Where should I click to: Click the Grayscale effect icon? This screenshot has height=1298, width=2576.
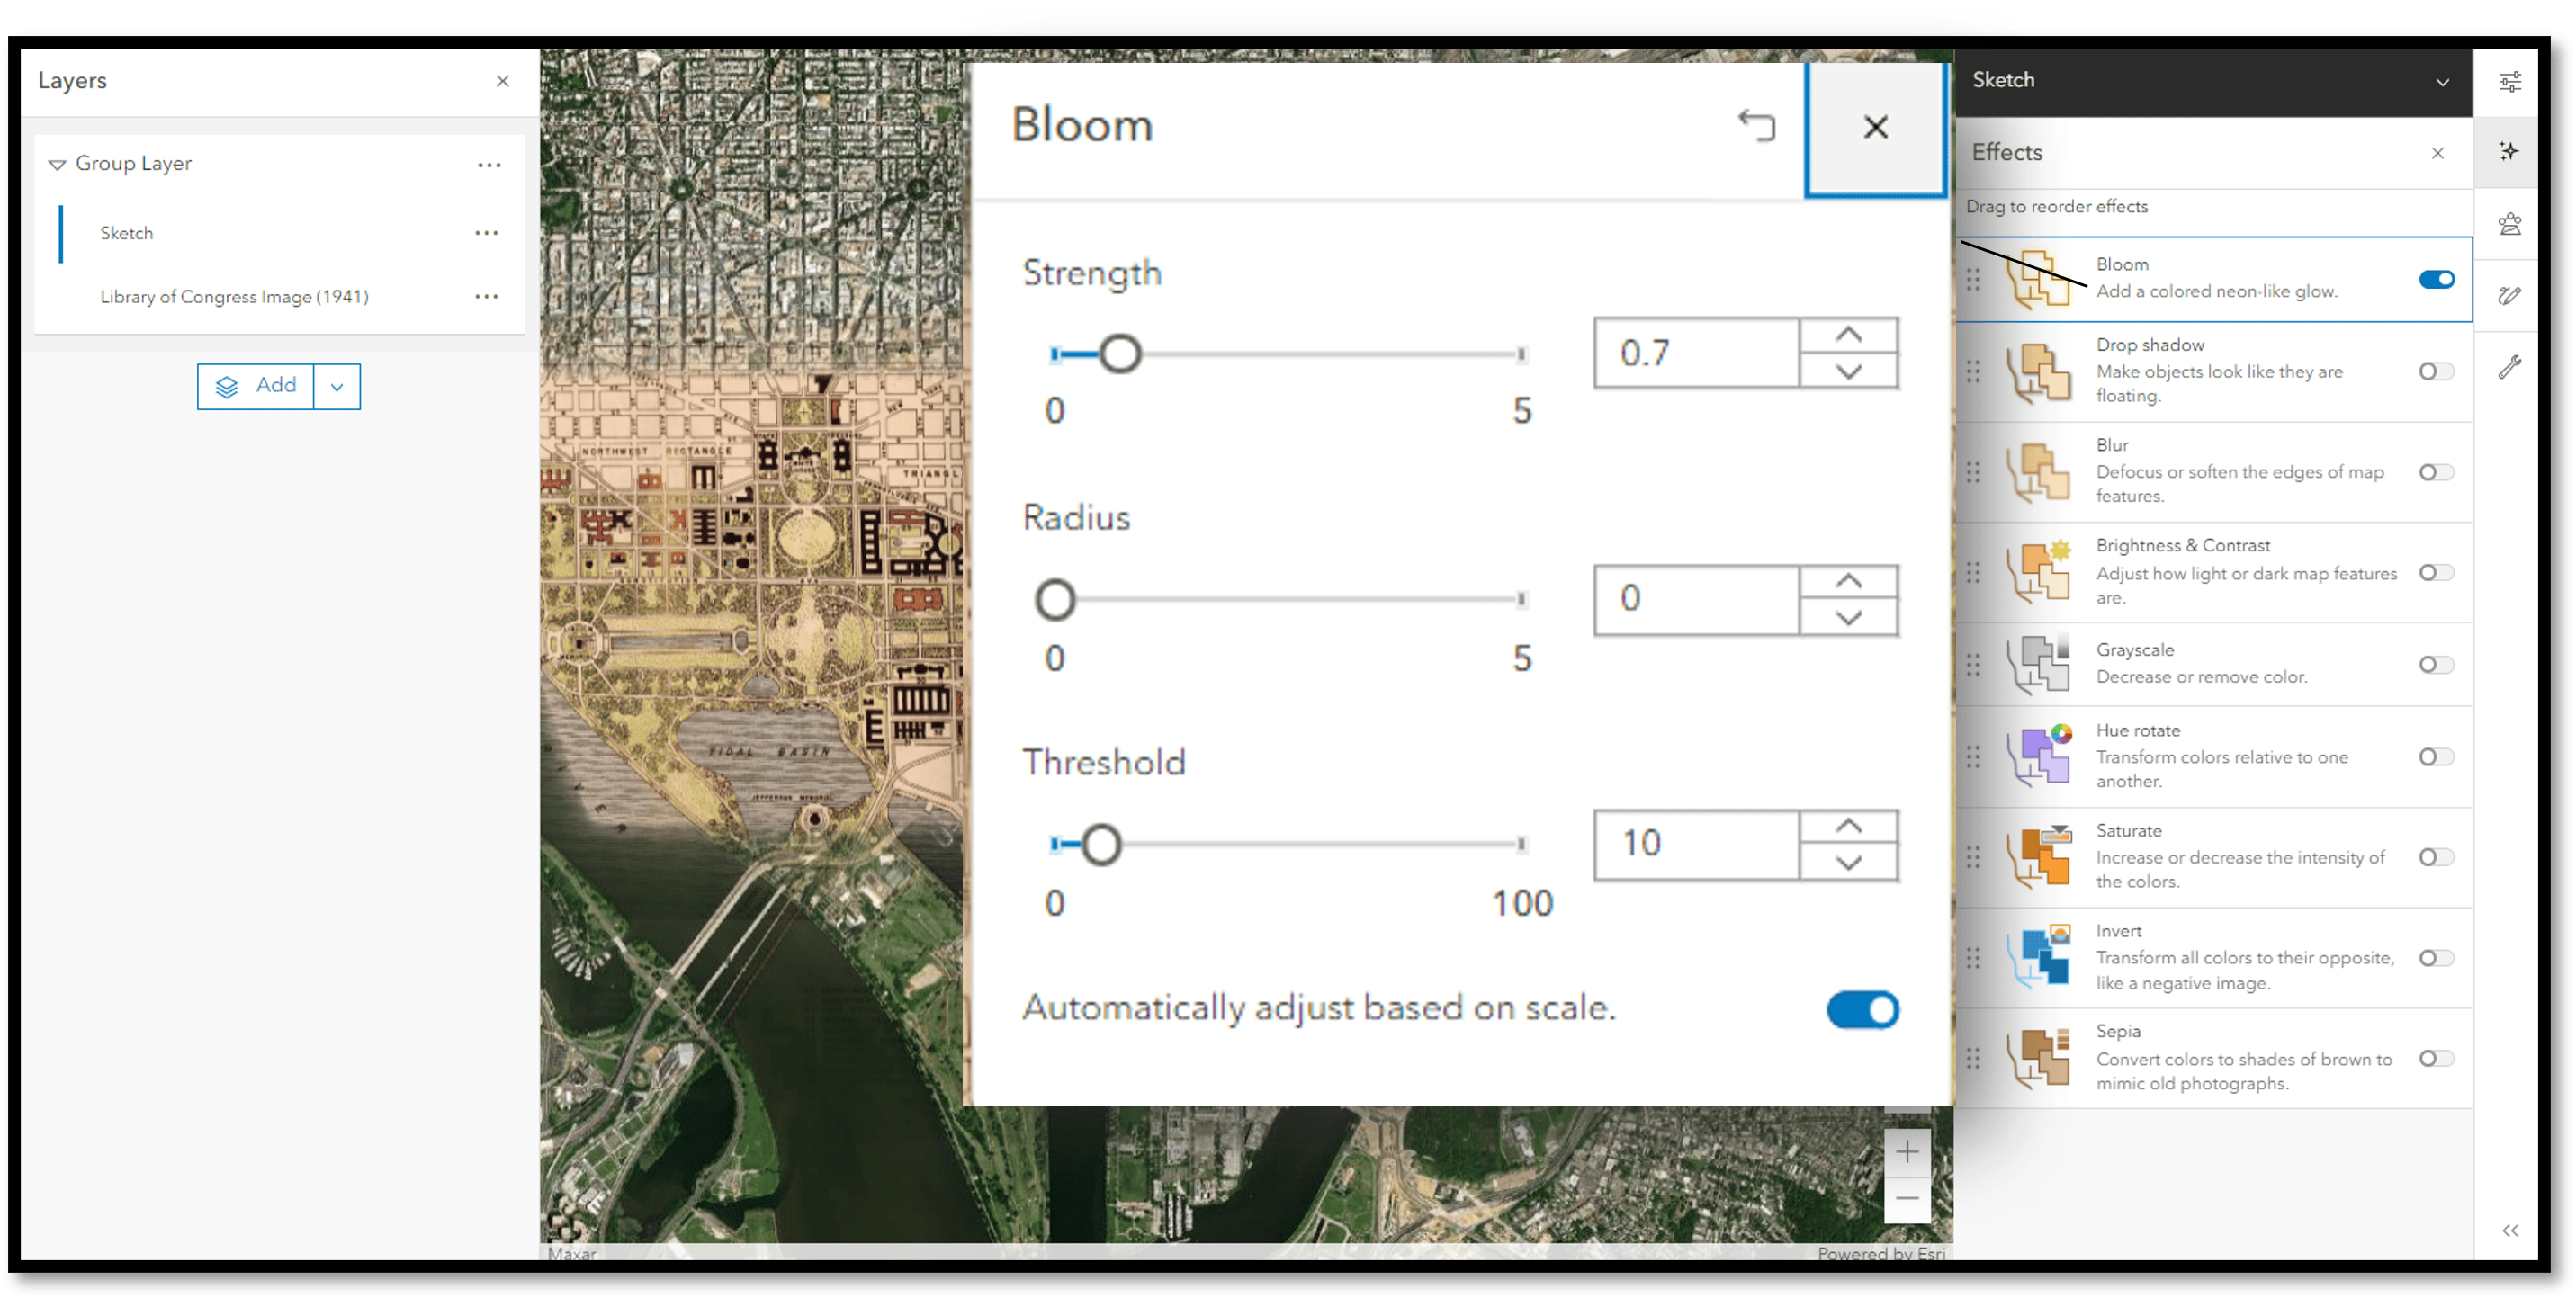tap(2040, 667)
